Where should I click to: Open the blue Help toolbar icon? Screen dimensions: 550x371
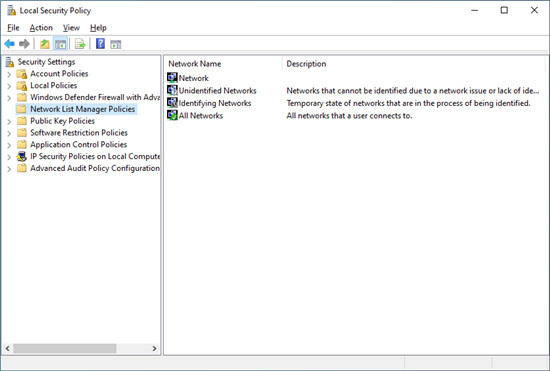[100, 44]
